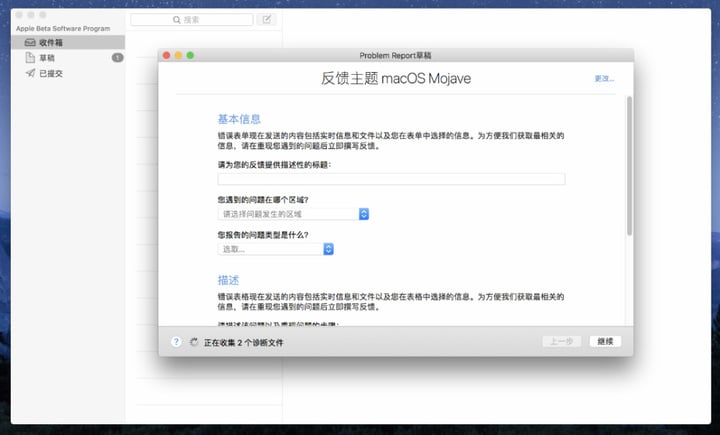Viewport: 720px width, 435px height.
Task: Click the Apple Beta Software Program label
Action: point(63,28)
